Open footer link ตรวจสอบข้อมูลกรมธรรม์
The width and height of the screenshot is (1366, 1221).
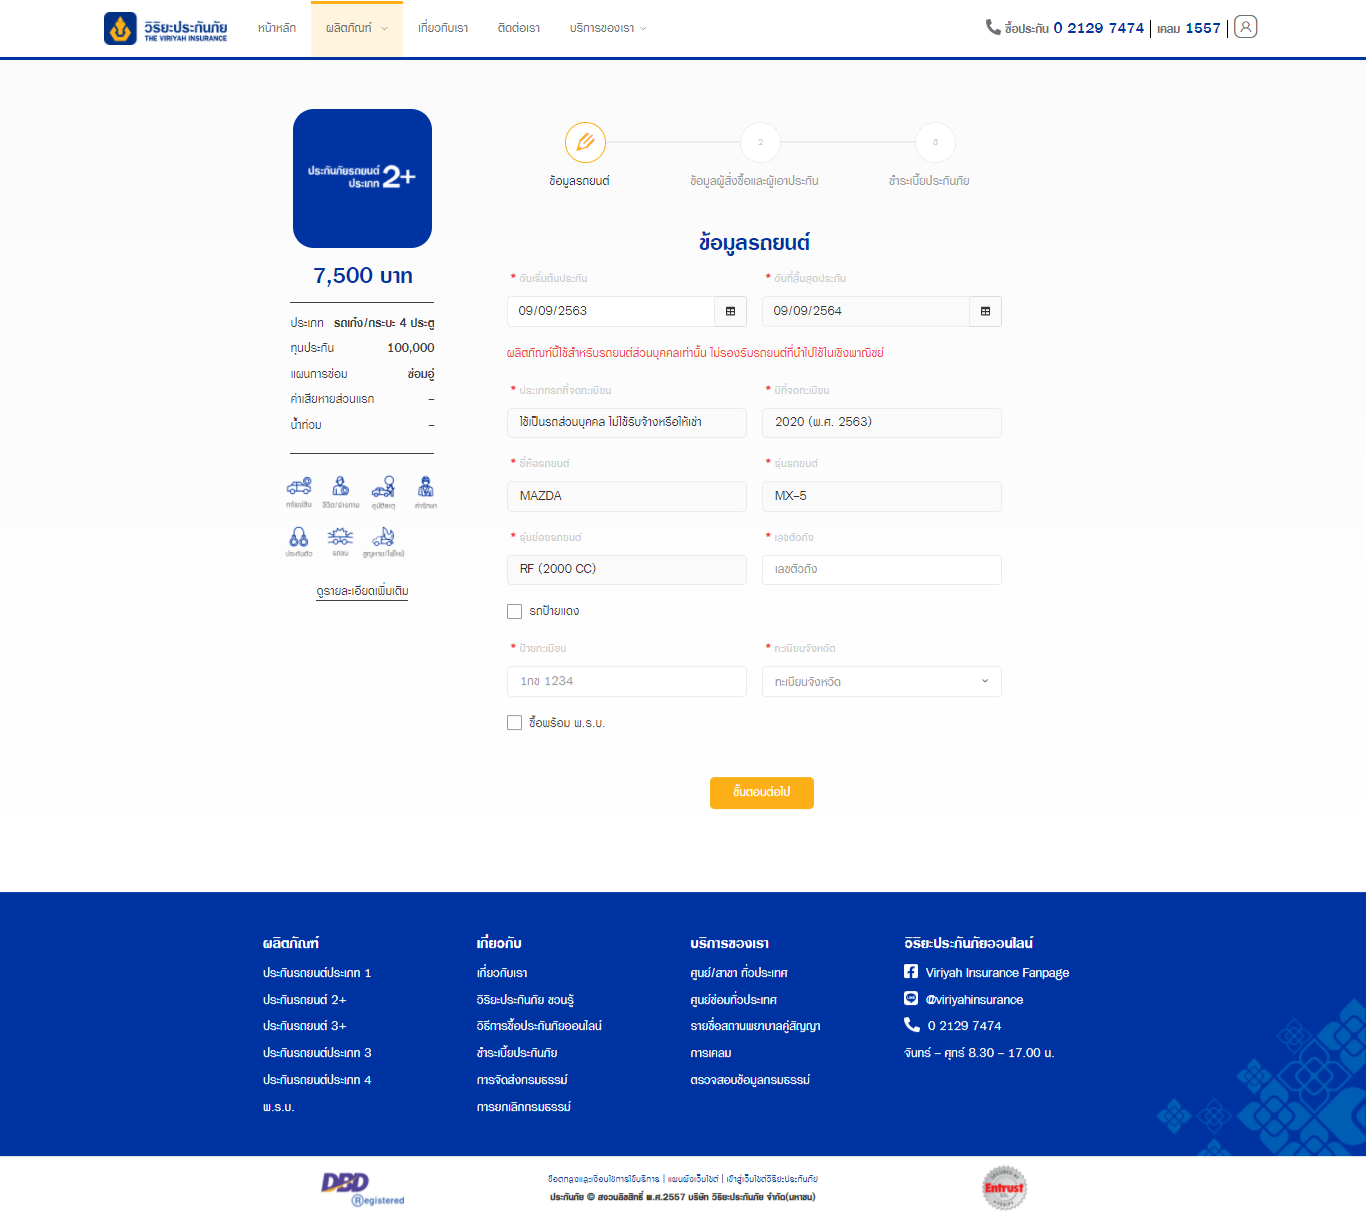click(x=750, y=1080)
